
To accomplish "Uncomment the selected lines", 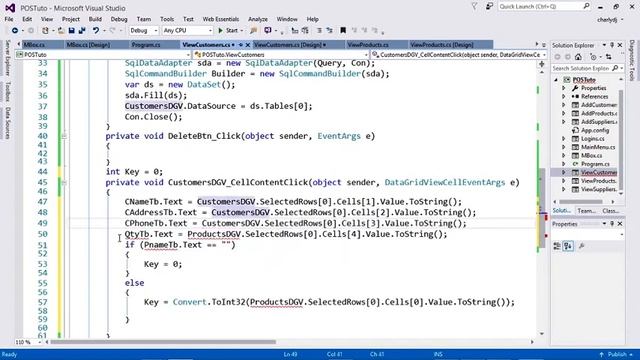I will coord(329,31).
